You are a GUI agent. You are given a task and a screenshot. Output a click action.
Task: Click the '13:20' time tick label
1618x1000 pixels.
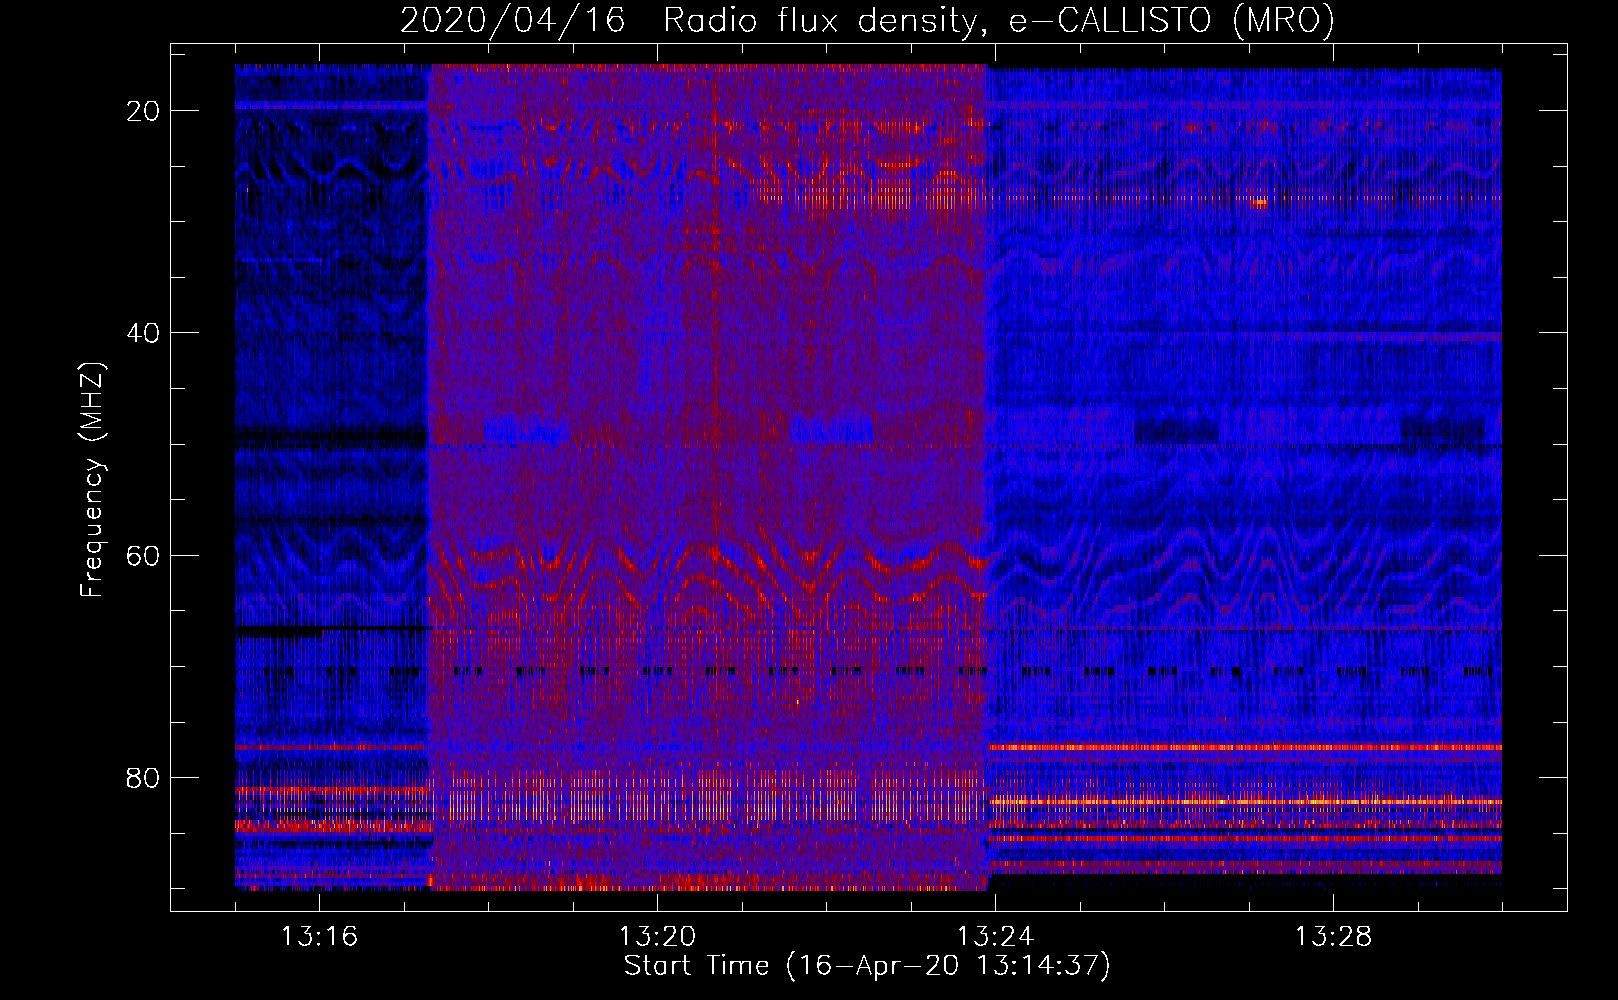(657, 937)
